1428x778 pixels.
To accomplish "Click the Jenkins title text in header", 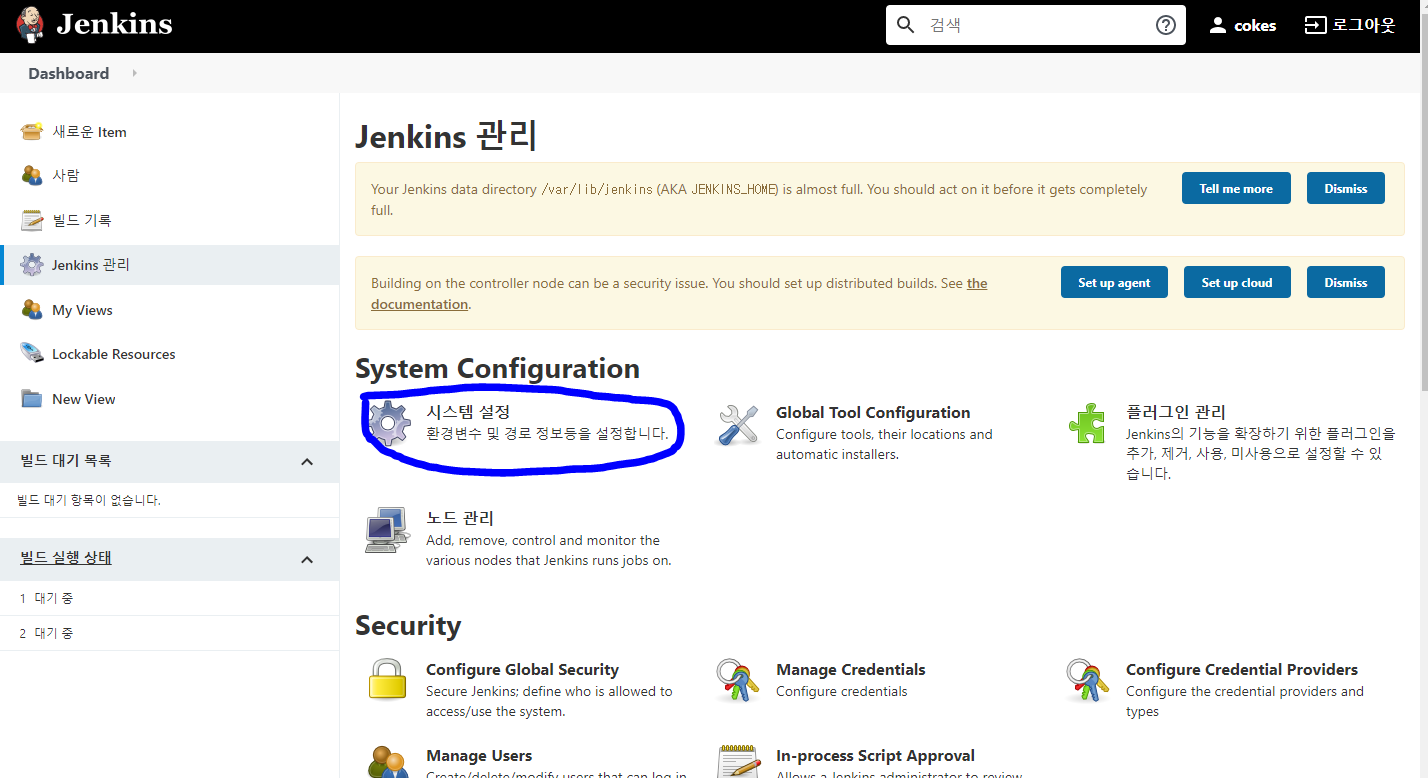I will pyautogui.click(x=114, y=25).
